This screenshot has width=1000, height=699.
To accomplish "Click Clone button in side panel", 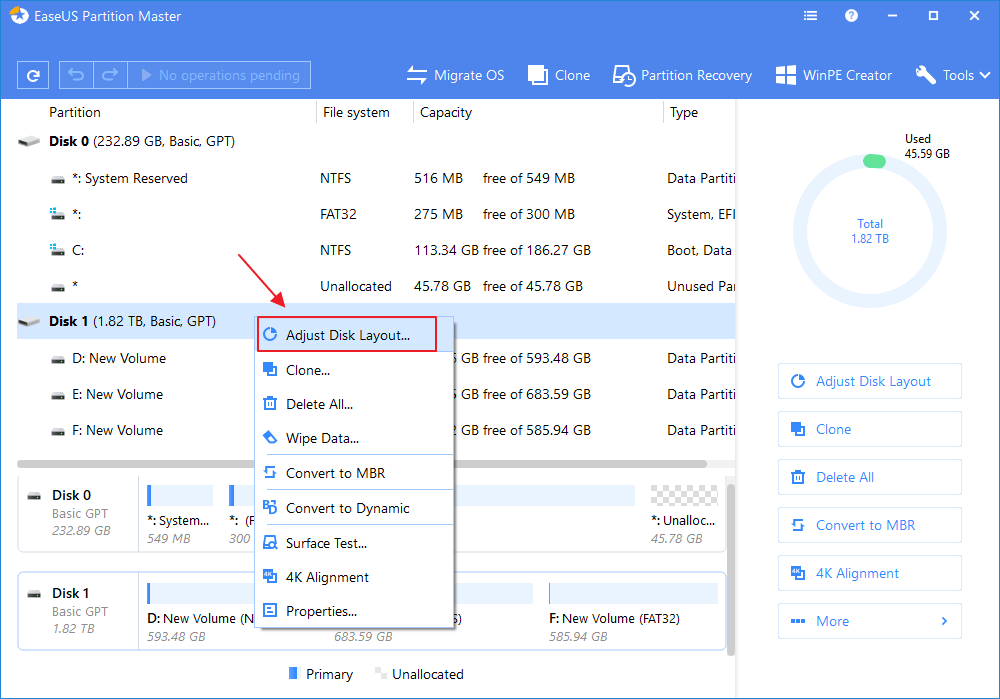I will (x=869, y=429).
